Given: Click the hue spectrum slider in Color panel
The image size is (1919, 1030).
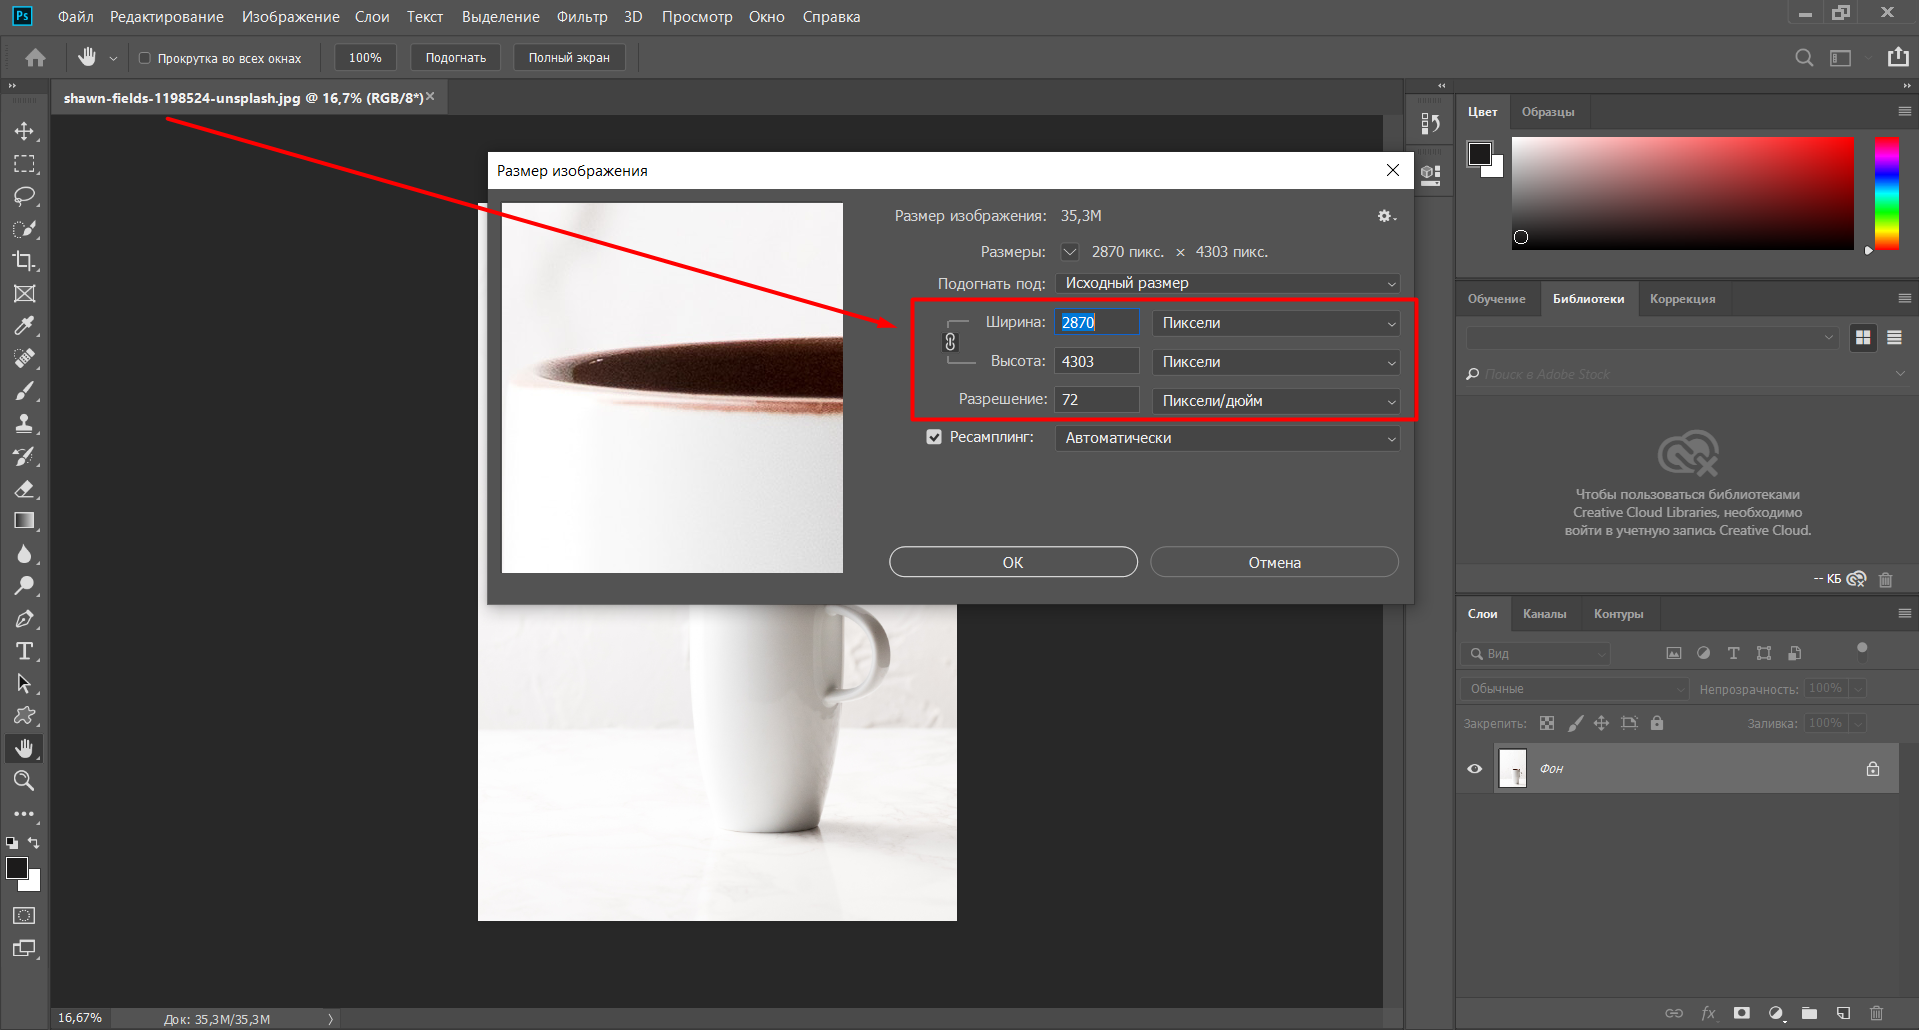Looking at the screenshot, I should coord(1886,194).
